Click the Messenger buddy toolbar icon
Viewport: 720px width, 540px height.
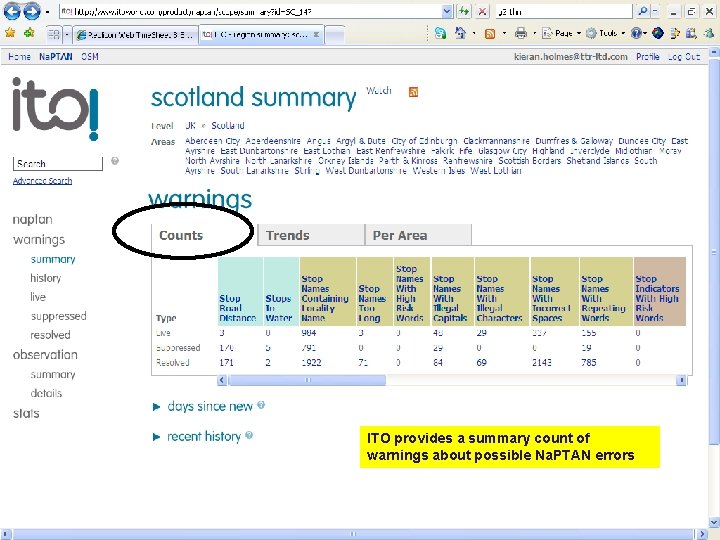click(709, 33)
